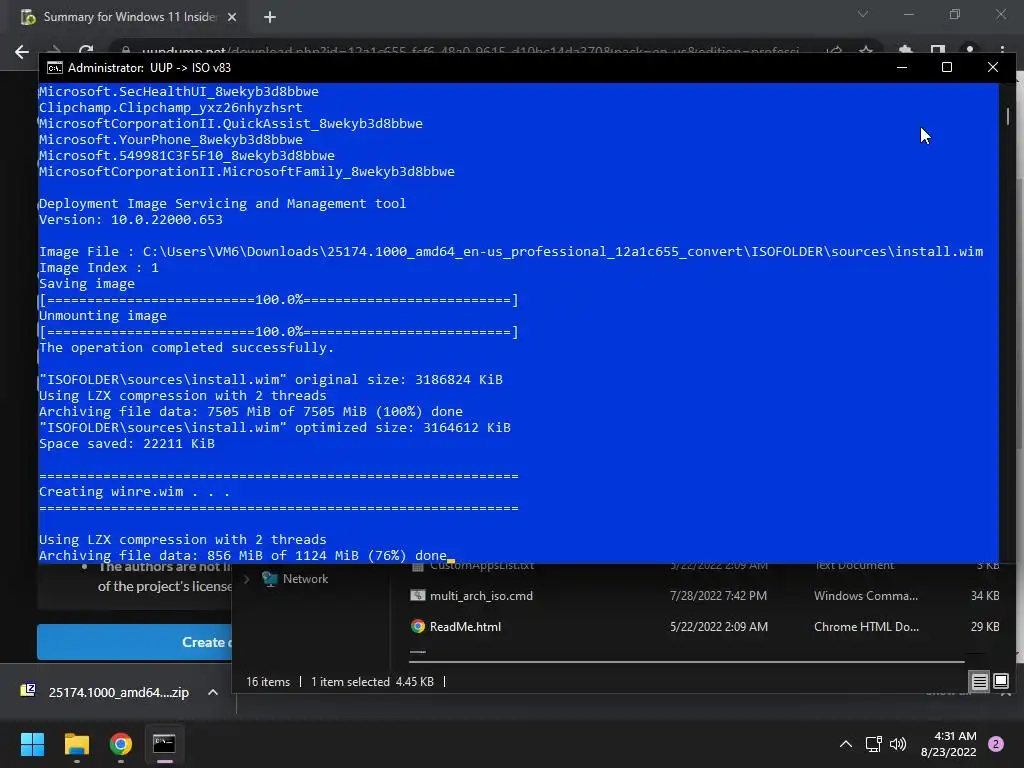Click the zip file icon in downloads bar
Screen dimensions: 1024x768
(28, 690)
